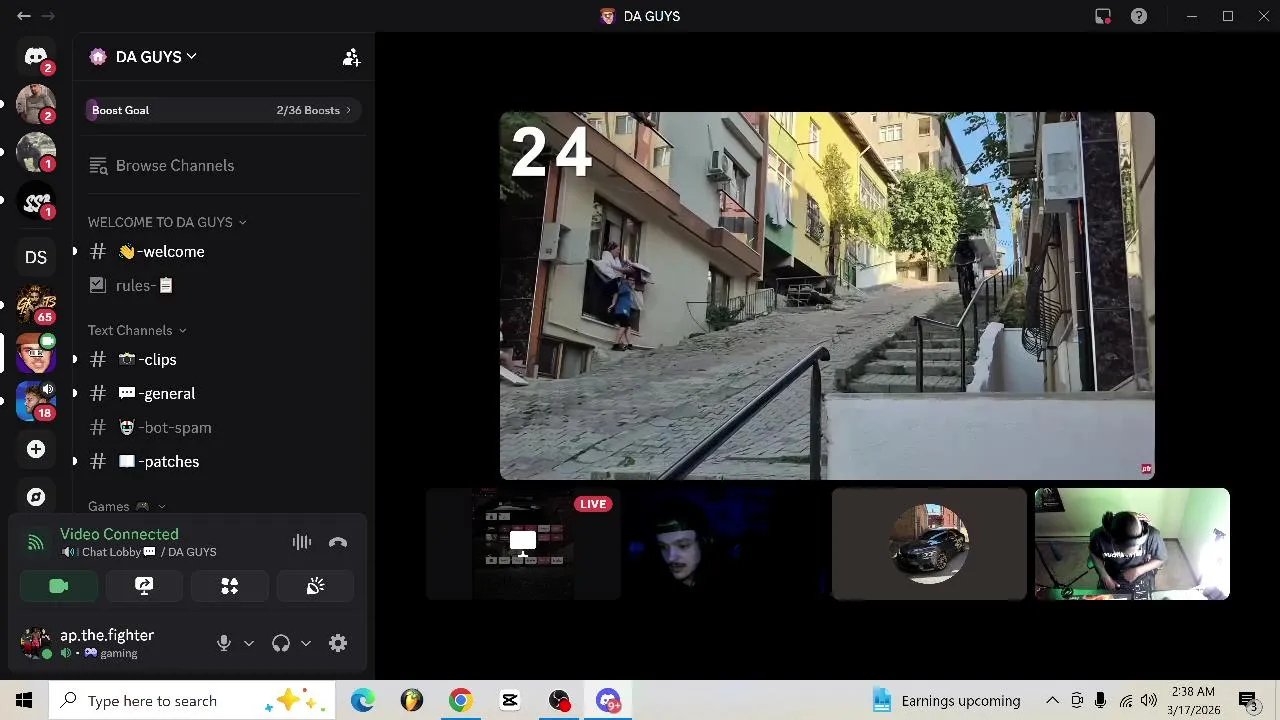Image resolution: width=1280 pixels, height=720 pixels.
Task: Open microphone input options arrow
Action: click(x=249, y=643)
